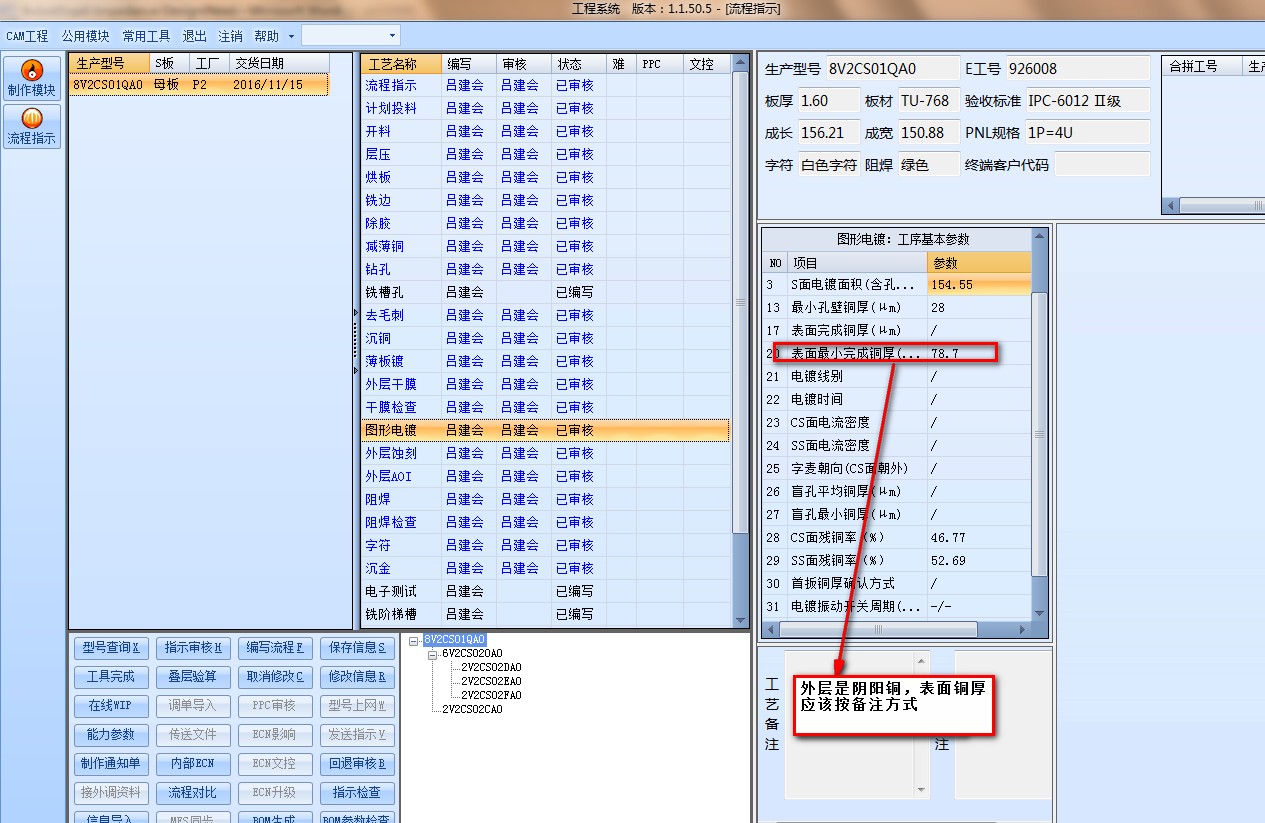Open the 流程指示 sidebar icon

tap(33, 127)
